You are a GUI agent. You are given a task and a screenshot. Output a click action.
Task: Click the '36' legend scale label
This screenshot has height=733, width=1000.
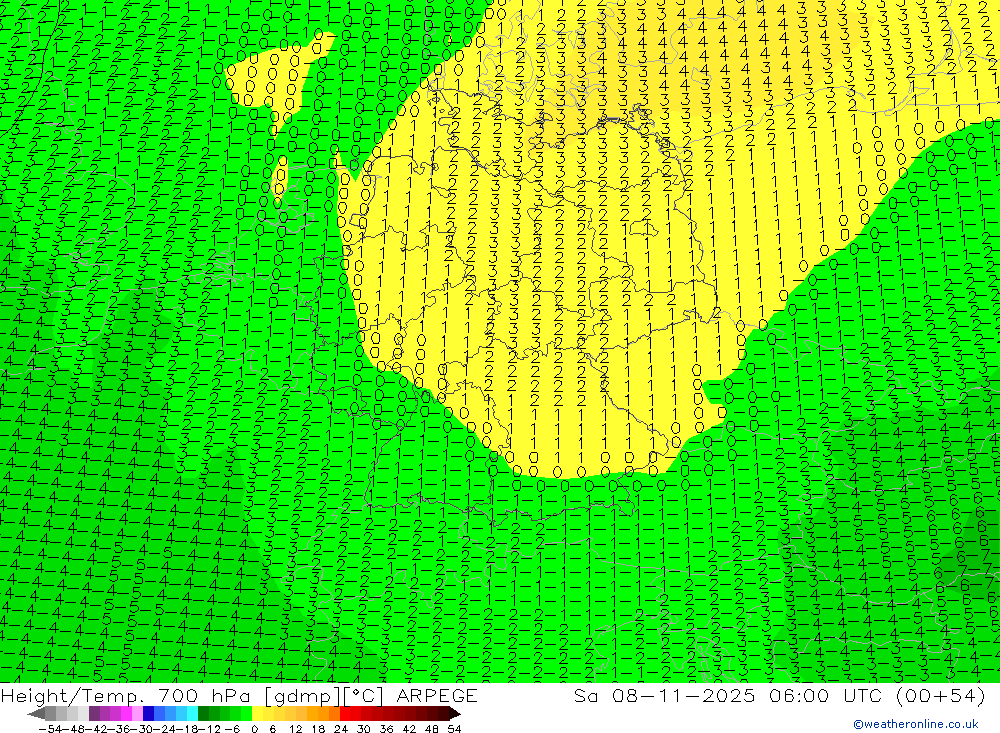(386, 729)
